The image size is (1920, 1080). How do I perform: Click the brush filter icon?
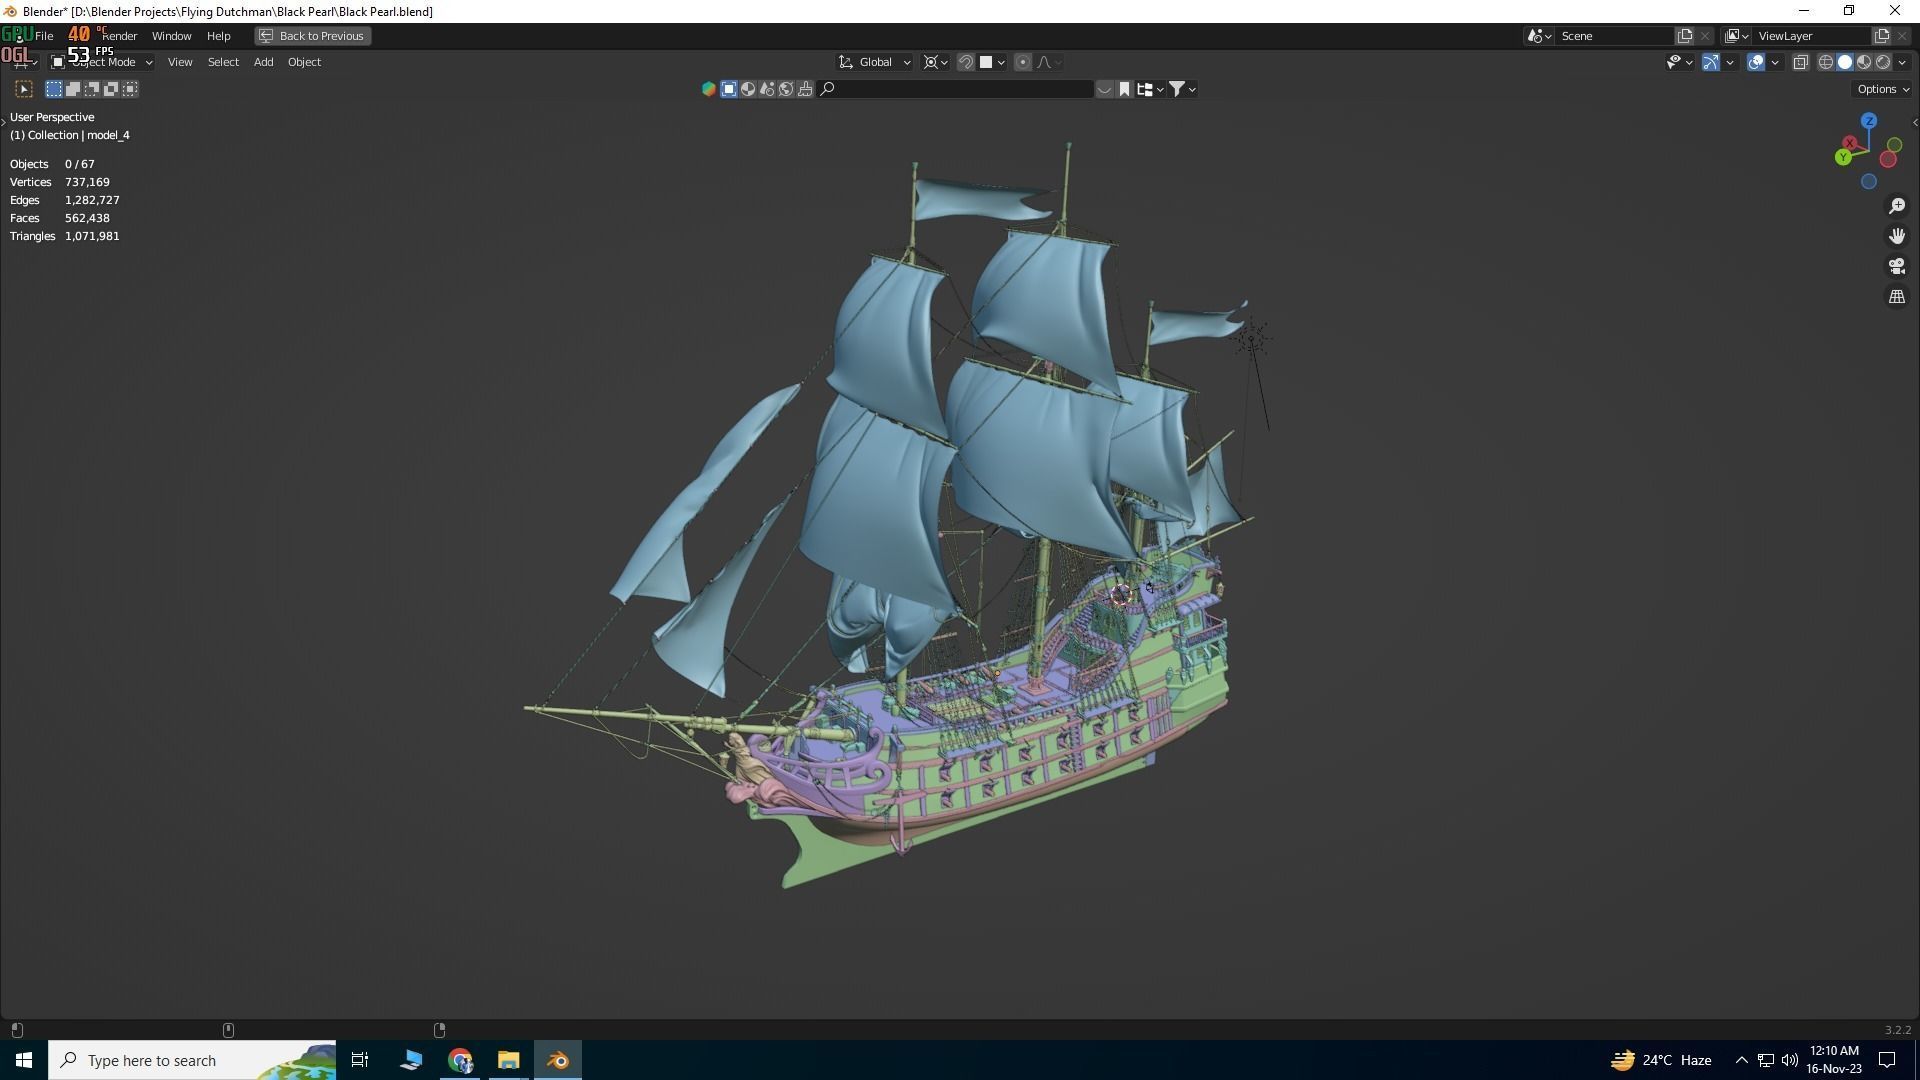coord(805,89)
